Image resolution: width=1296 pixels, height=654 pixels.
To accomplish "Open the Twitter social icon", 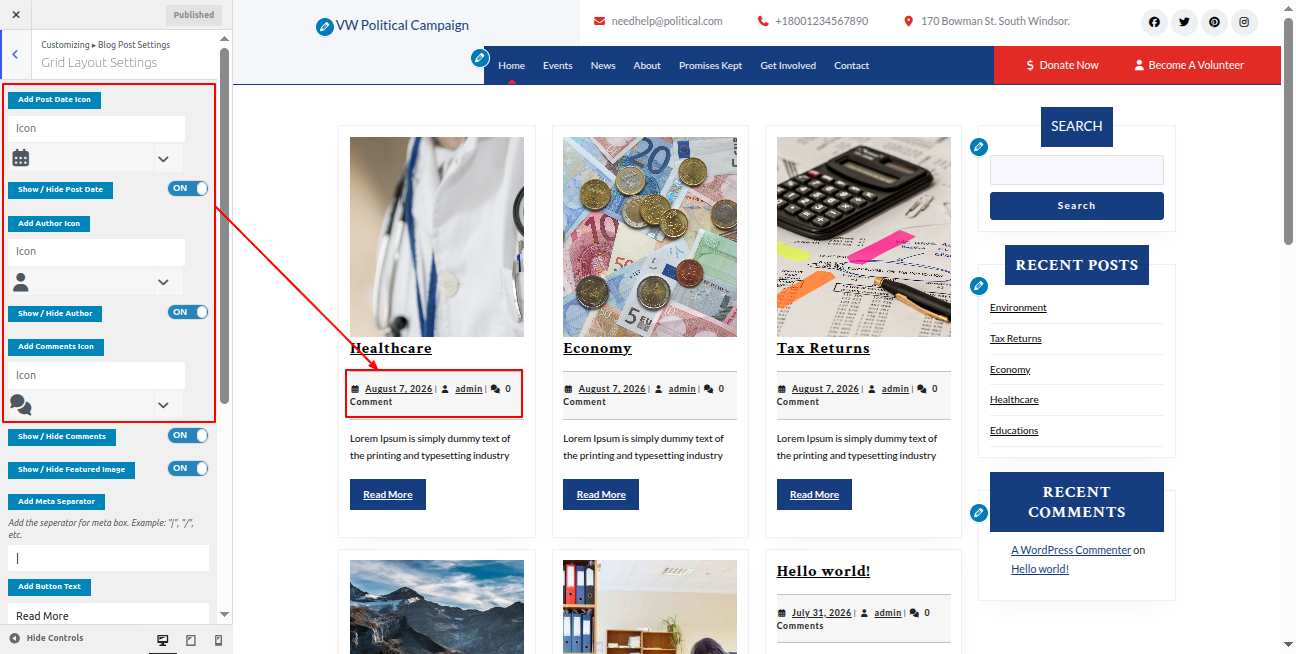I will click(x=1184, y=22).
